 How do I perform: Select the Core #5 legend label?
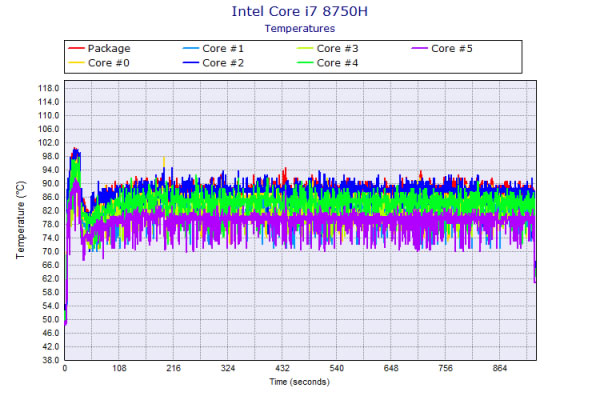click(x=452, y=49)
